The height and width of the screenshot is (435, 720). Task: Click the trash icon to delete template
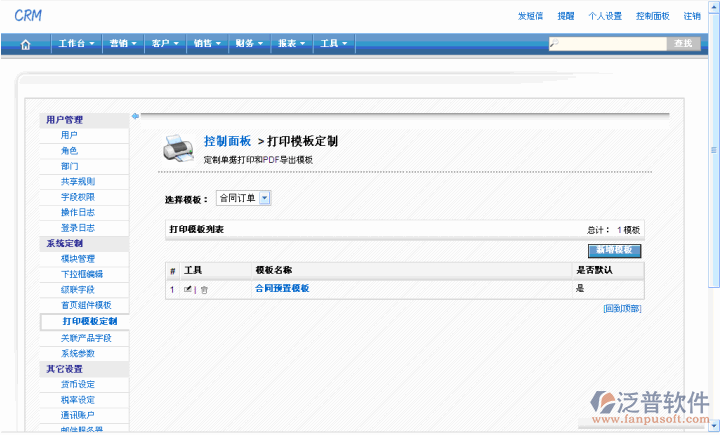(x=204, y=289)
